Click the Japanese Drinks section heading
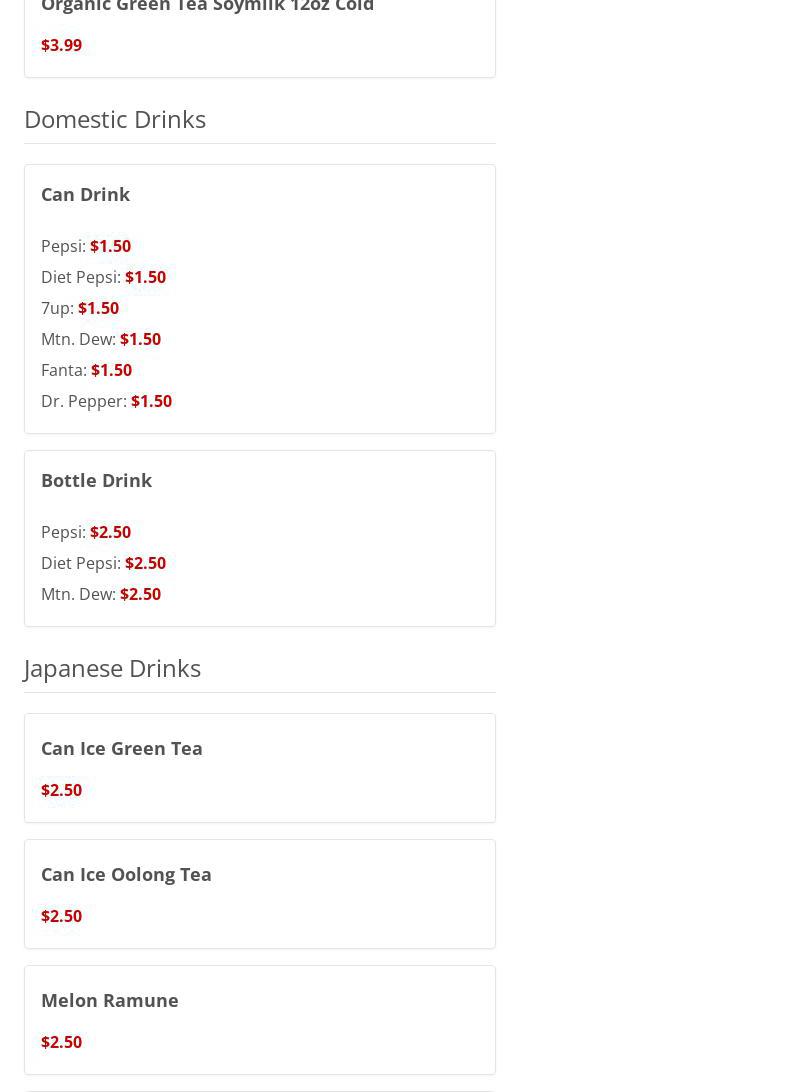Viewport: 785px width, 1092px height. 112,668
